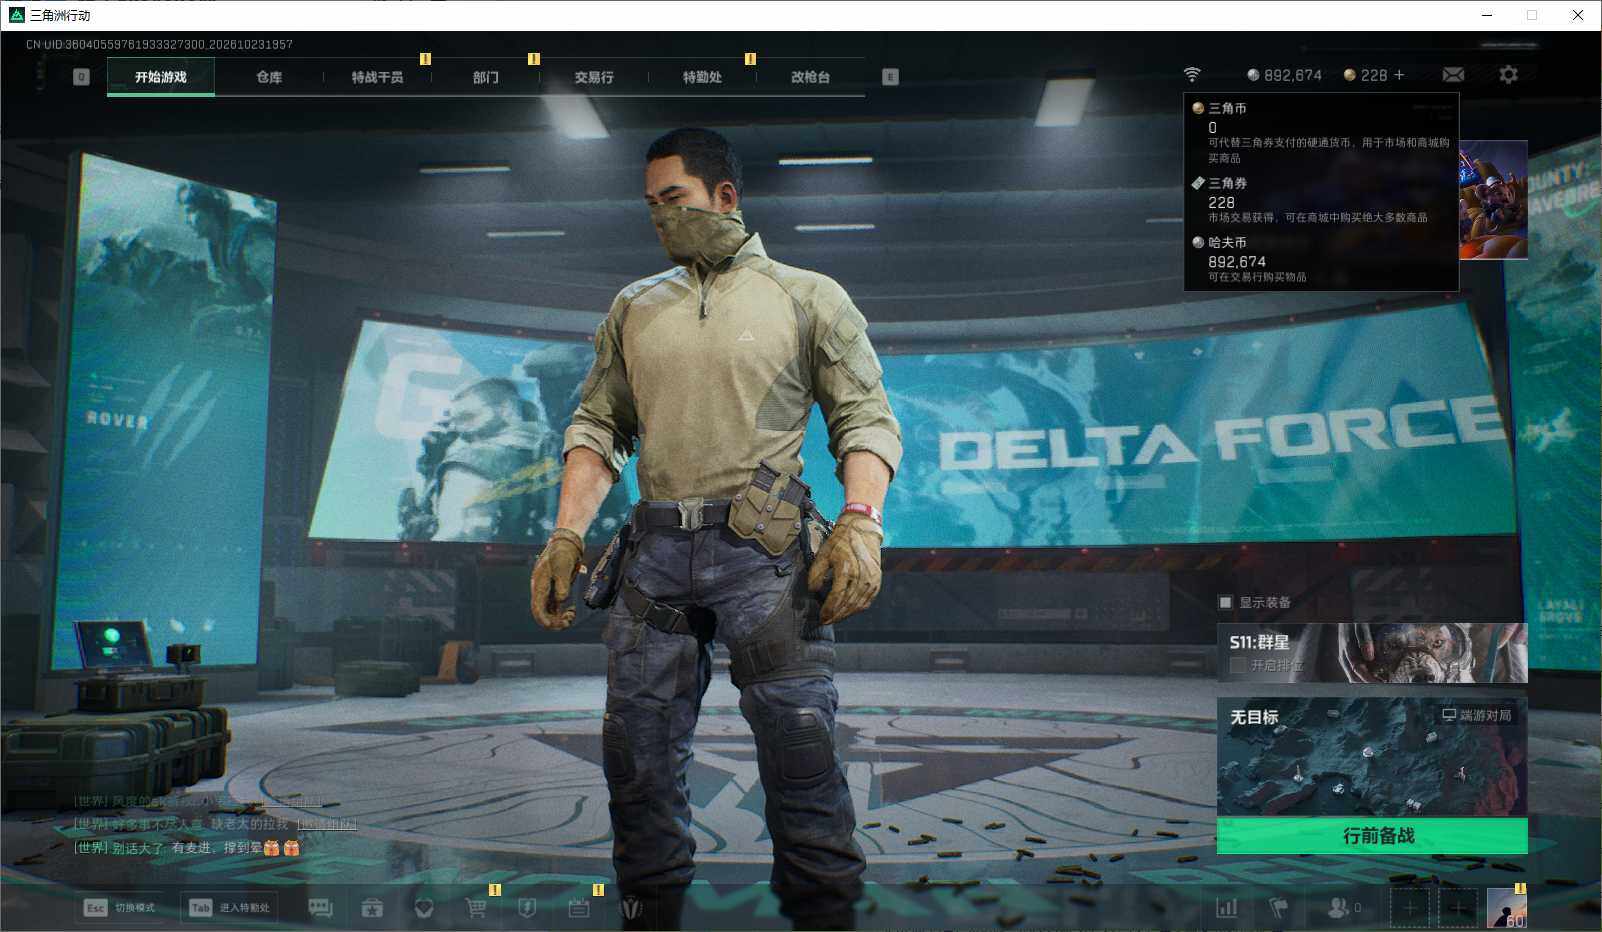The height and width of the screenshot is (932, 1602).
Task: Open the player avatar level 60
Action: coord(1506,907)
